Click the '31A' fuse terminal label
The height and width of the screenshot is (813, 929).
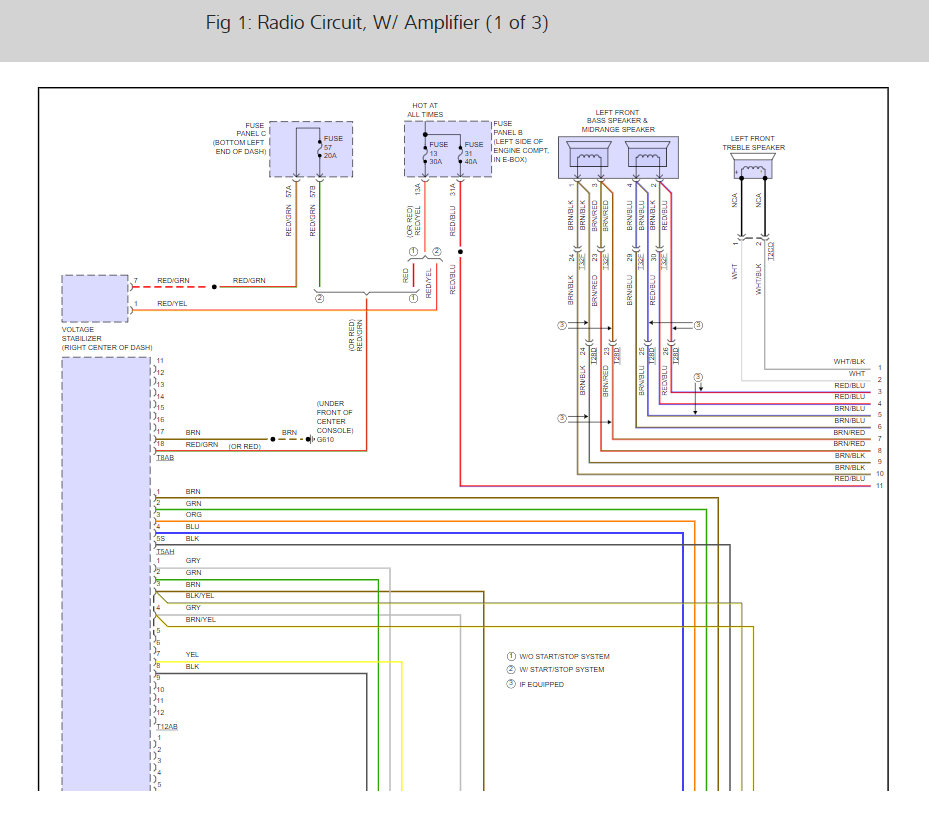(x=452, y=189)
